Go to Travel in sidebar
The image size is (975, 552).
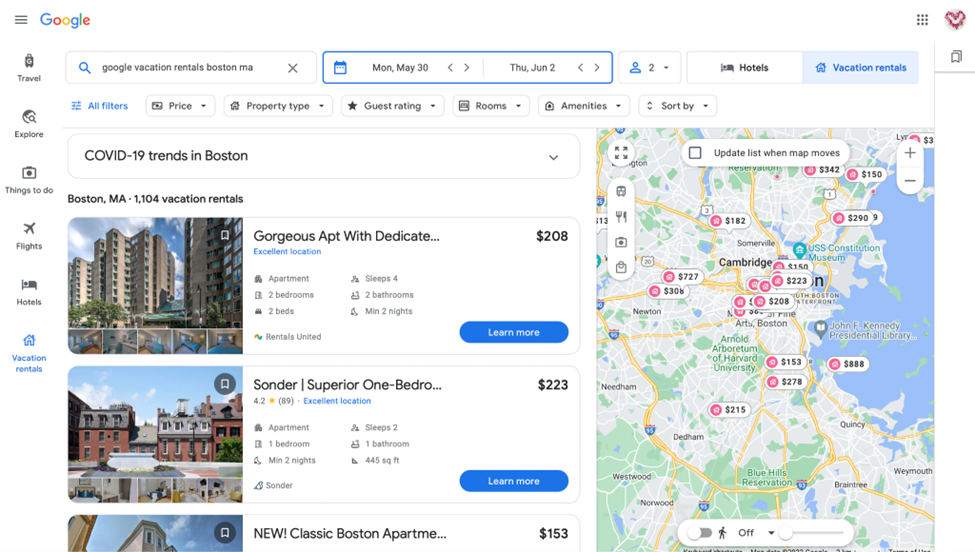29,68
